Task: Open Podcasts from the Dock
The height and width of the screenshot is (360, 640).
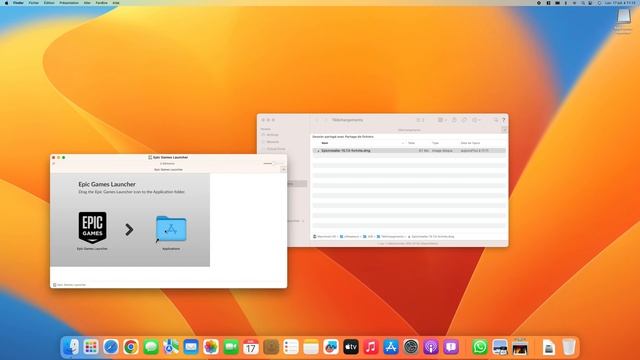Action: point(431,347)
